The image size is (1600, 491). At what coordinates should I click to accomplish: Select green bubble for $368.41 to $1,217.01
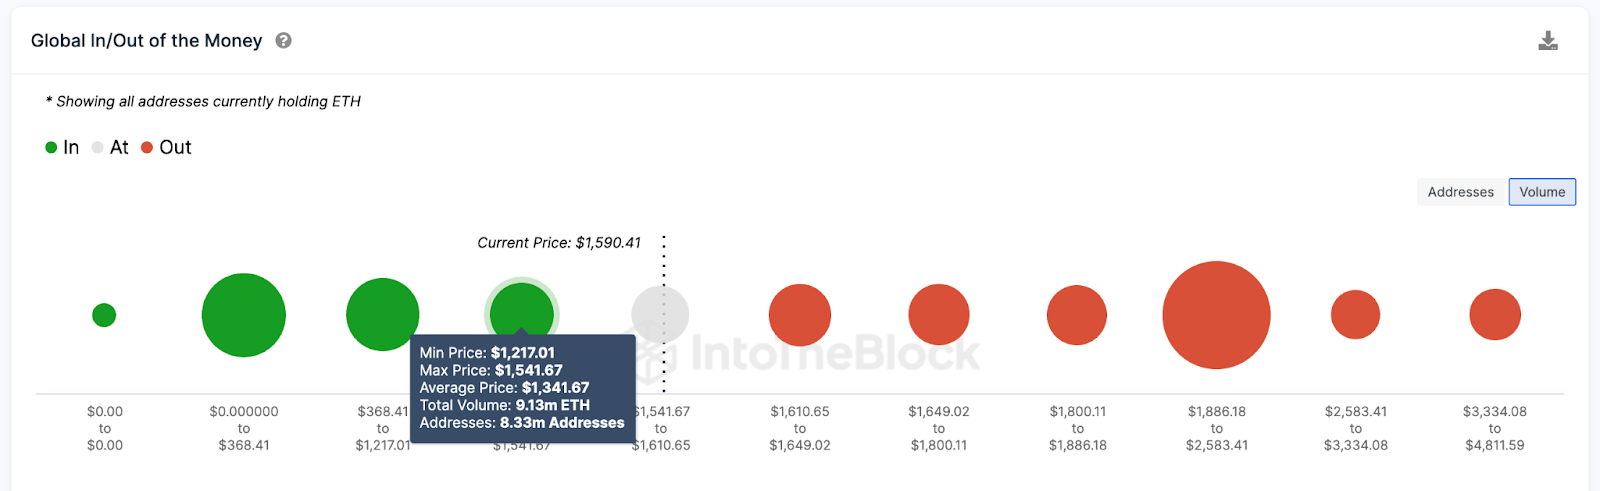(x=382, y=314)
